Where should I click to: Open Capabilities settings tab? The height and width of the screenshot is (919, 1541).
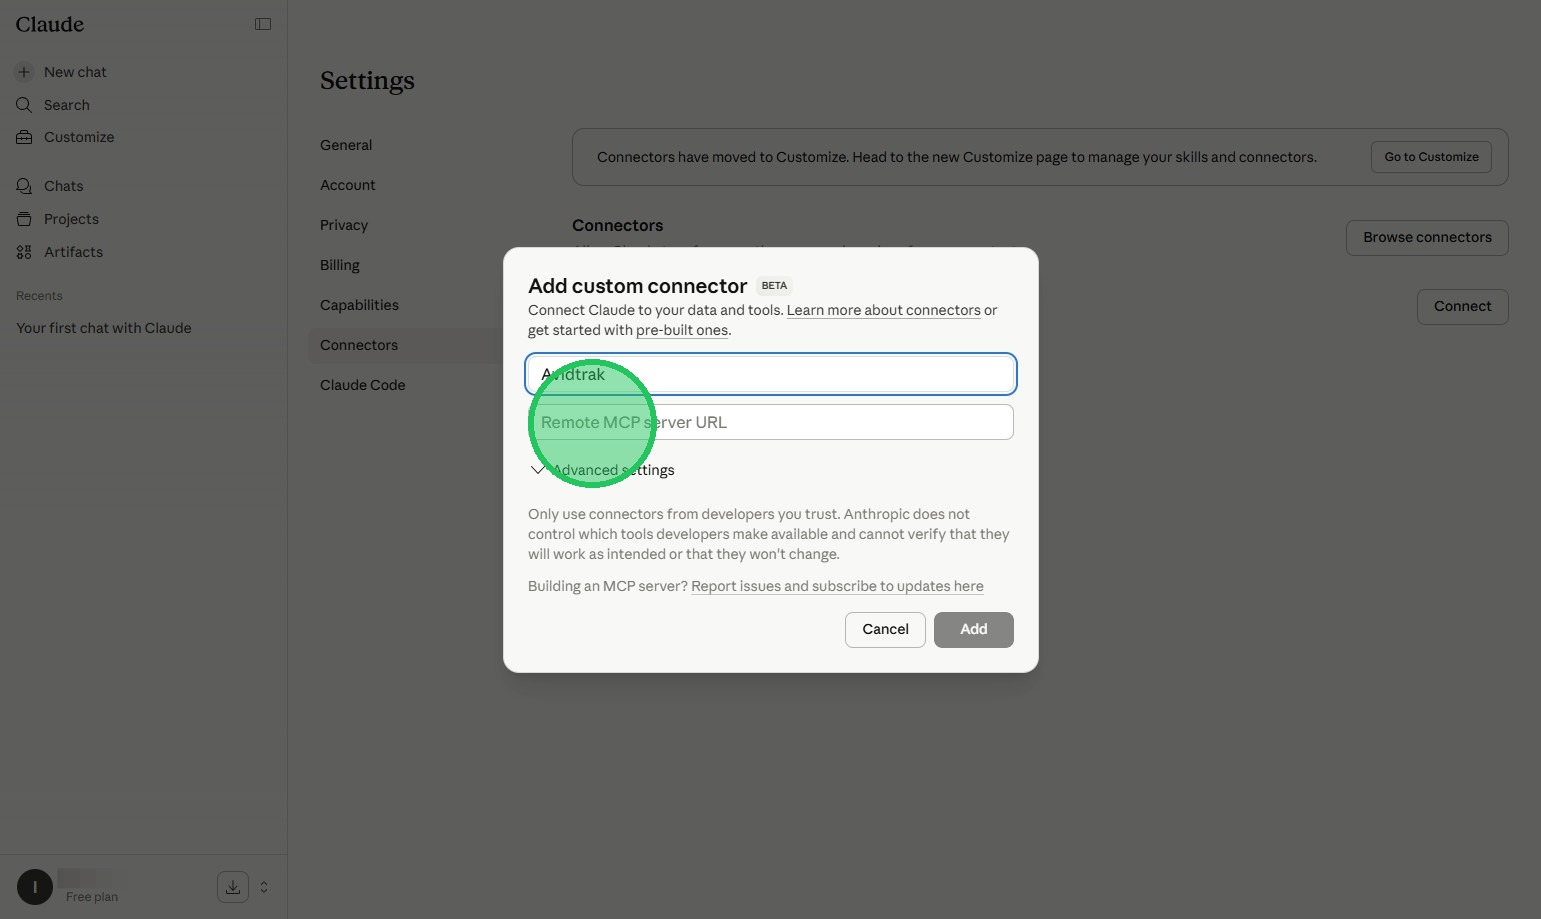(359, 305)
